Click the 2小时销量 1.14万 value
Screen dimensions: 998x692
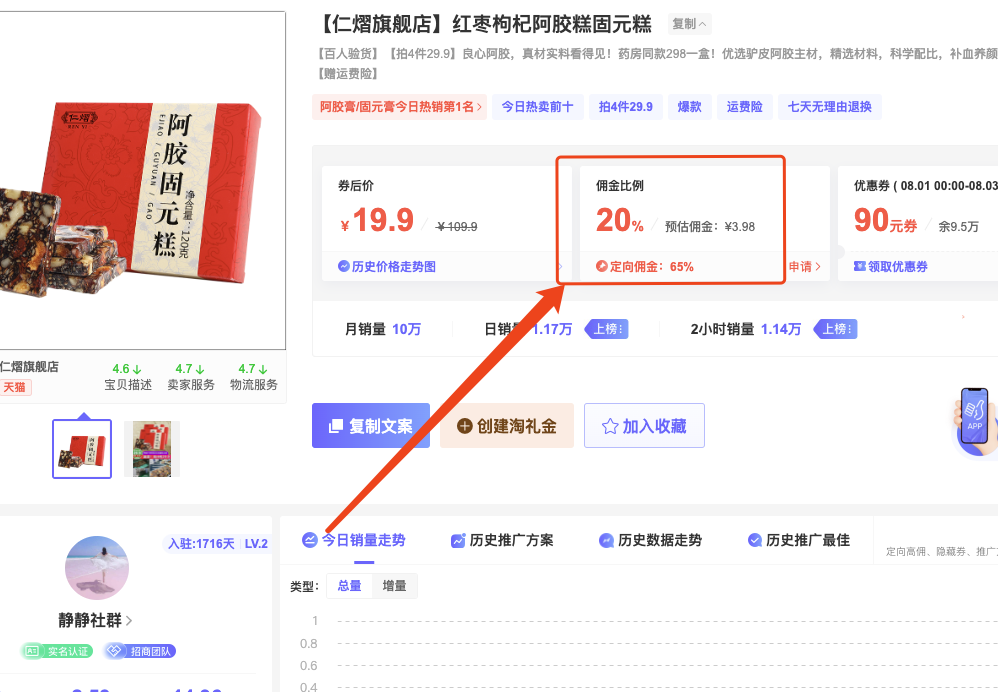tap(780, 329)
